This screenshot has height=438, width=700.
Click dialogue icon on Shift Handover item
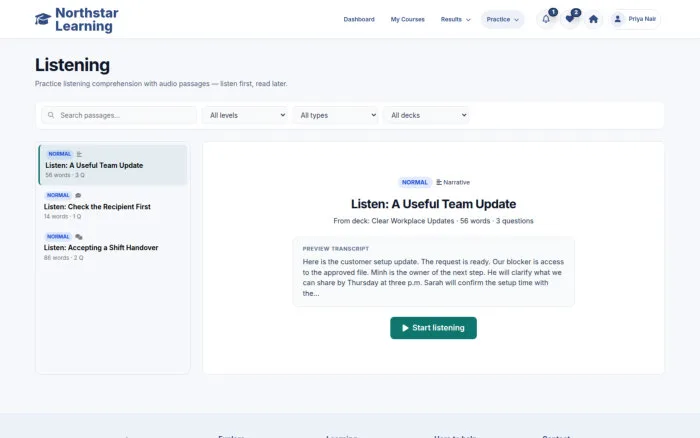pyautogui.click(x=79, y=237)
